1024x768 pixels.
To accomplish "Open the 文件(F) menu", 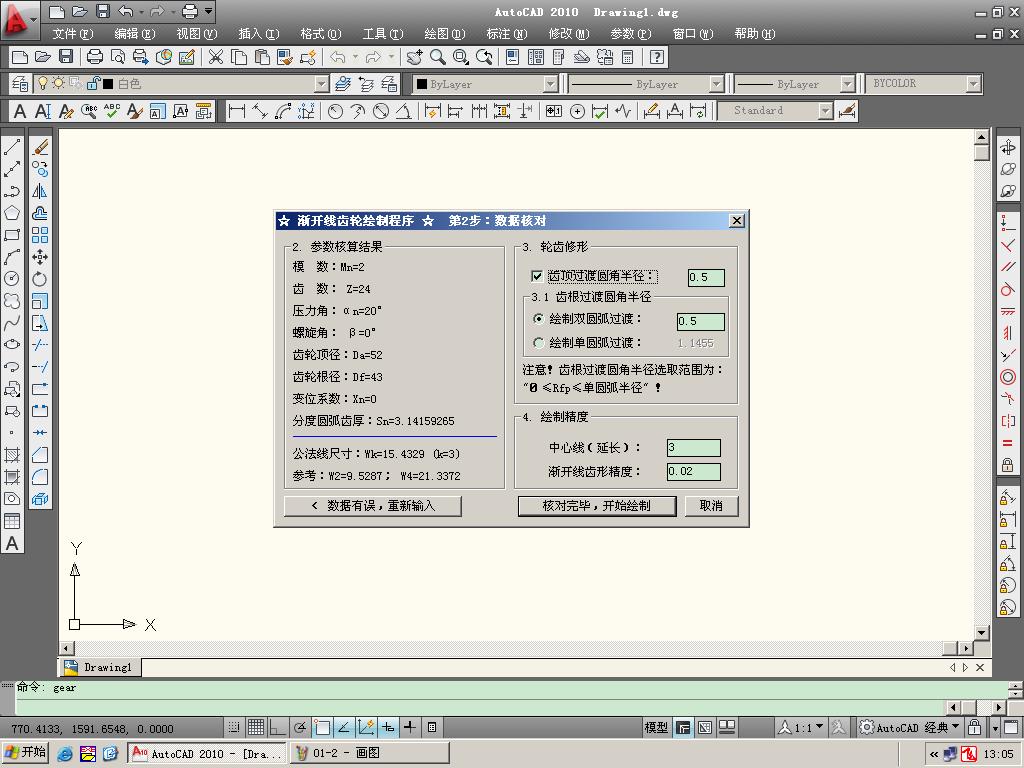I will (x=72, y=34).
